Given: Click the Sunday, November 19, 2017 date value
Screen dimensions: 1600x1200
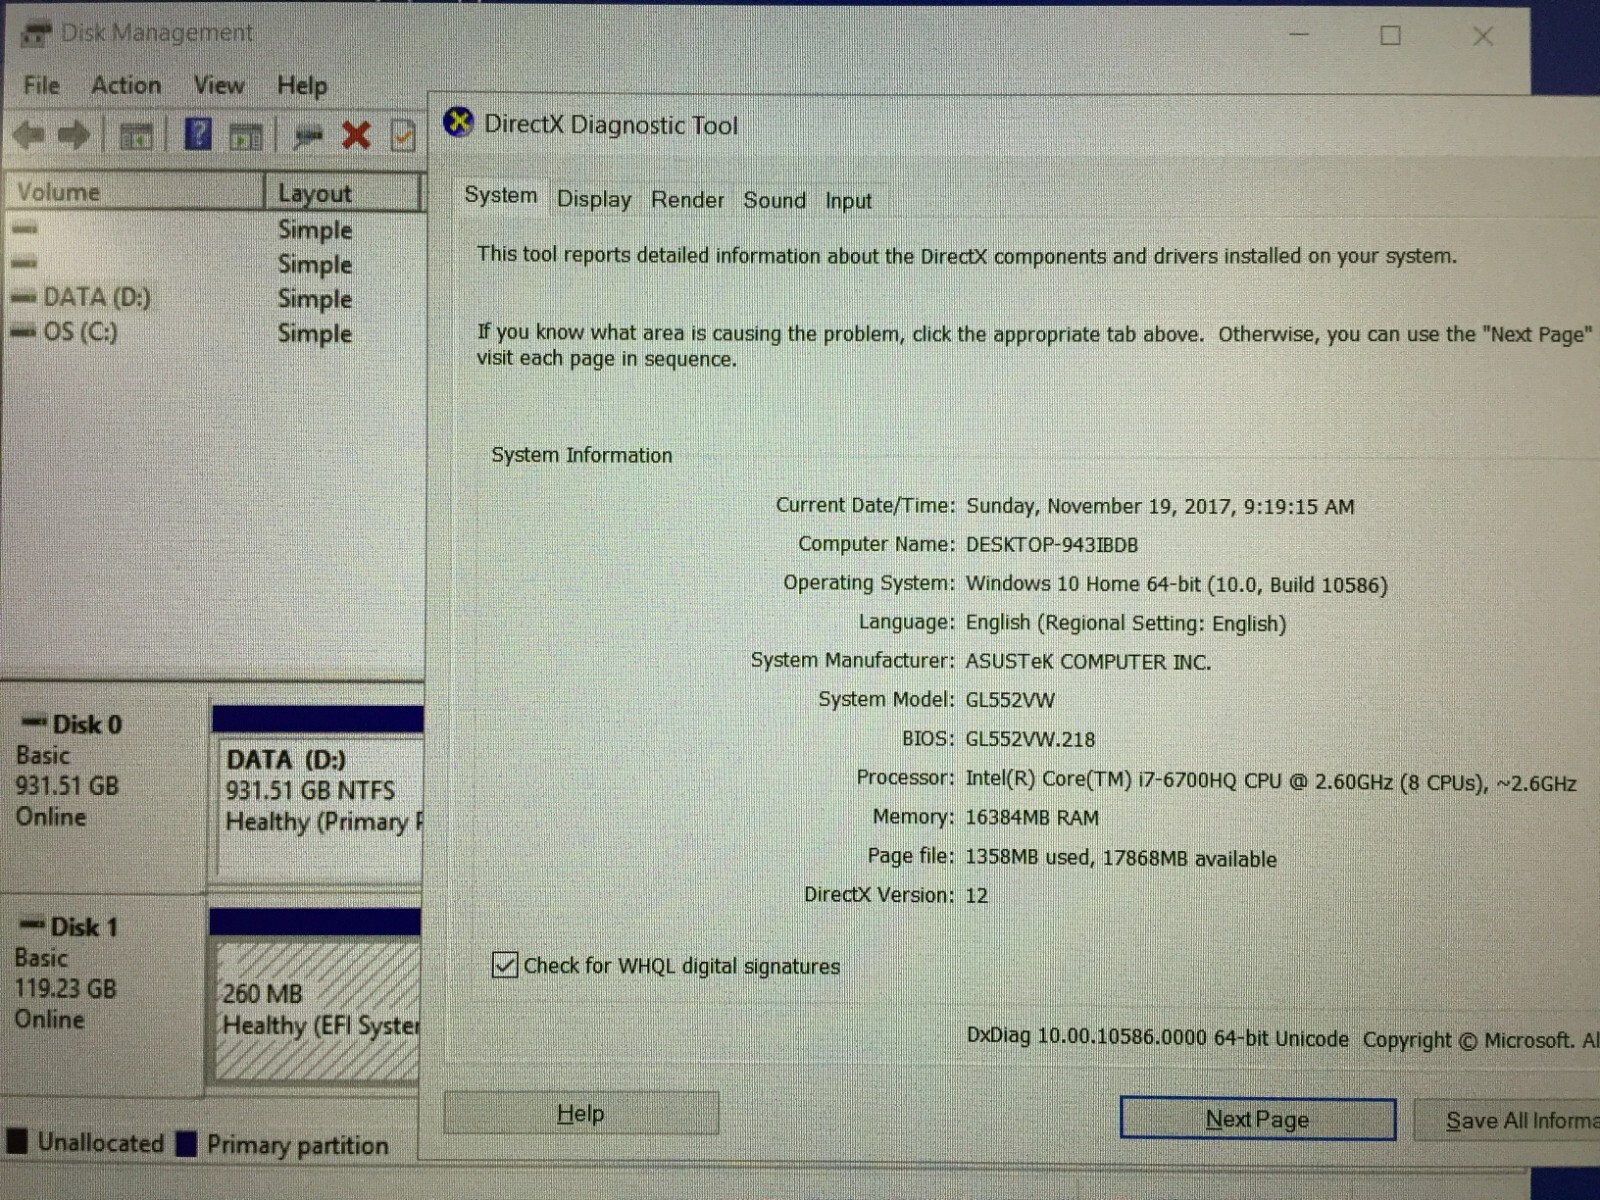Looking at the screenshot, I should tap(1160, 506).
